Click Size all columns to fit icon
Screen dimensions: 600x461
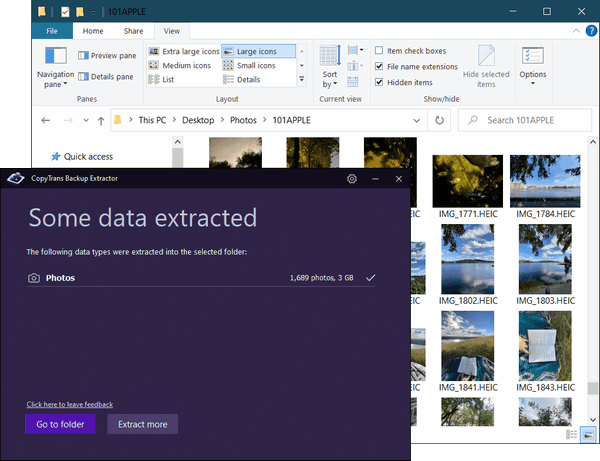[x=353, y=81]
